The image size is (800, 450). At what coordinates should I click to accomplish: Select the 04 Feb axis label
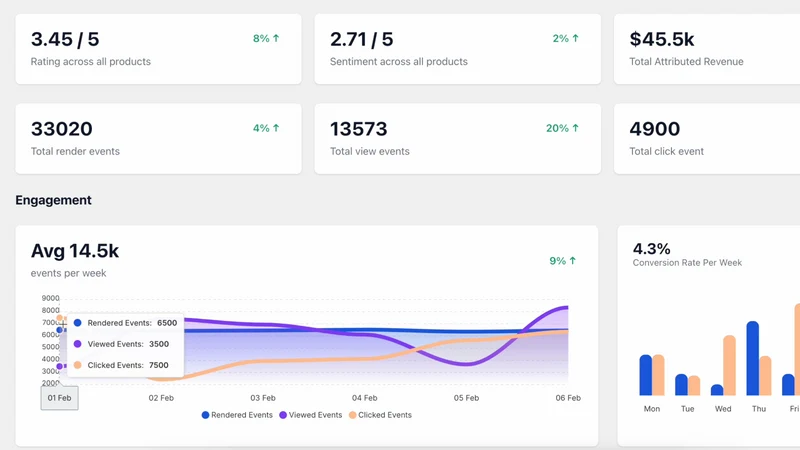[364, 398]
